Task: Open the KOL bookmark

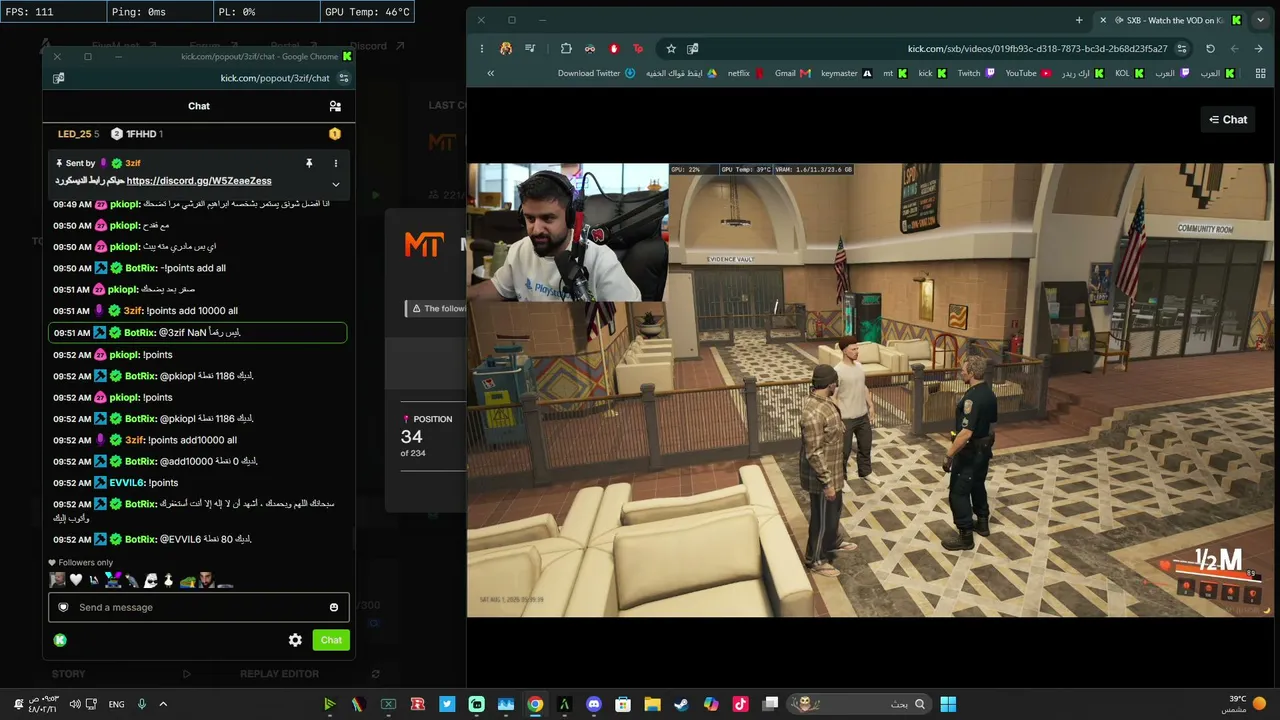Action: 1129,73
